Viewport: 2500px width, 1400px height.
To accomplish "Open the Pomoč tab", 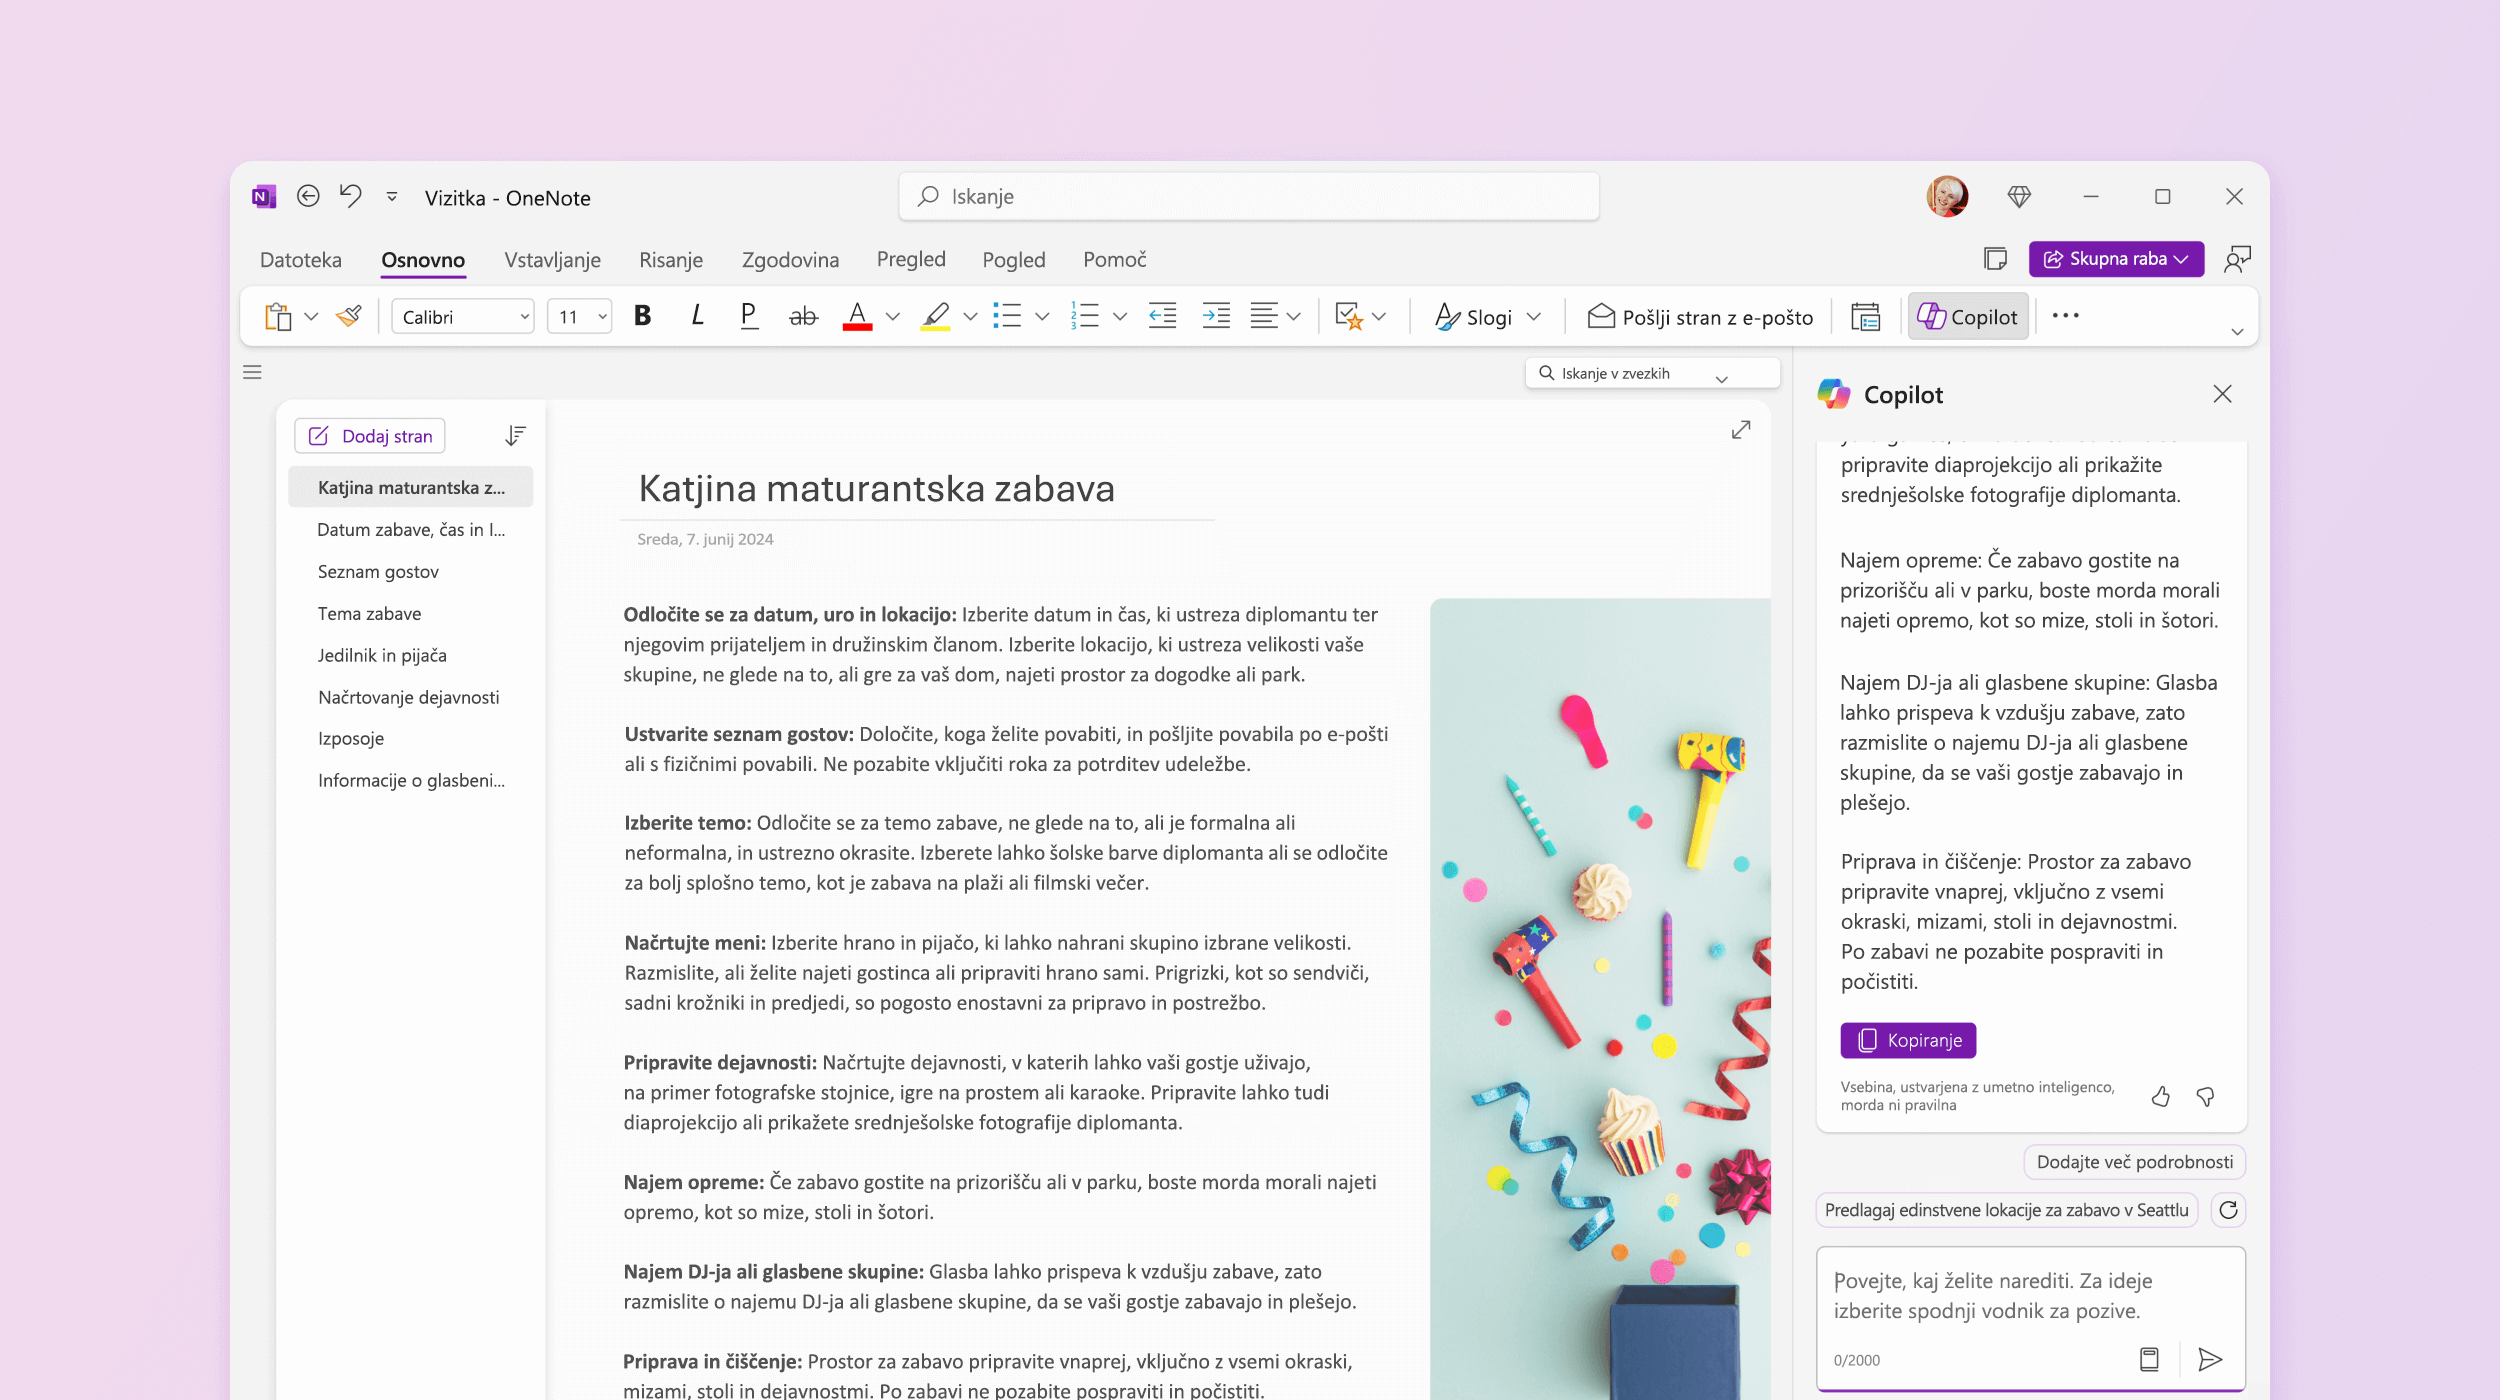I will click(1114, 260).
